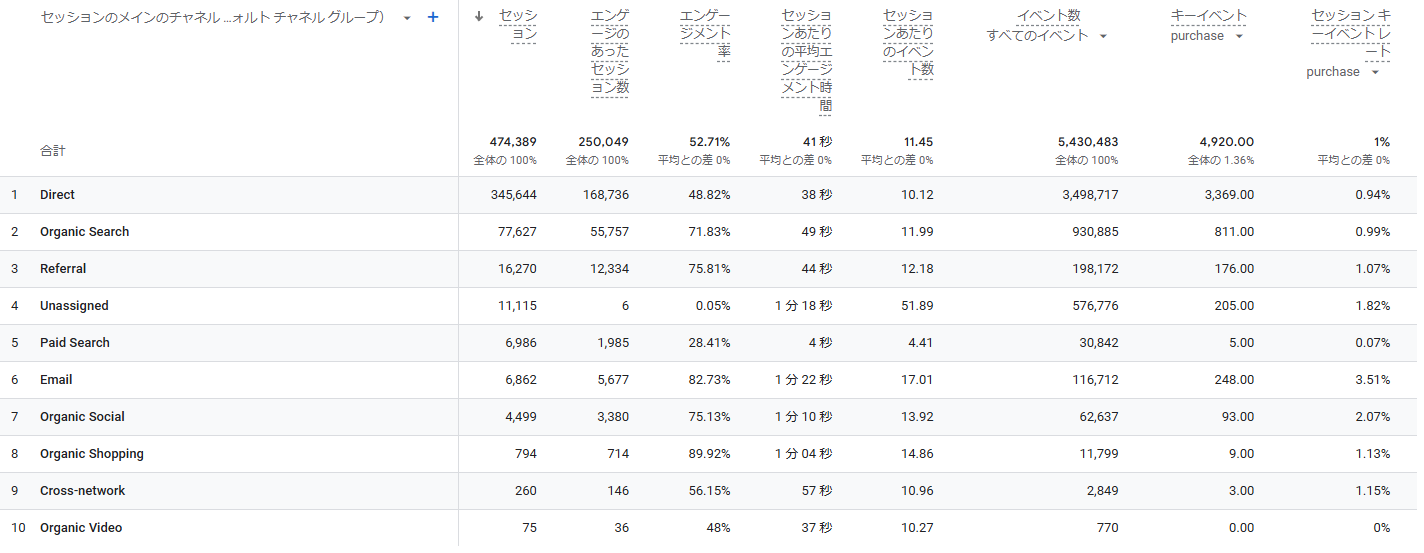1424x553 pixels.
Task: Click the plus icon to add a dimension
Action: click(433, 17)
